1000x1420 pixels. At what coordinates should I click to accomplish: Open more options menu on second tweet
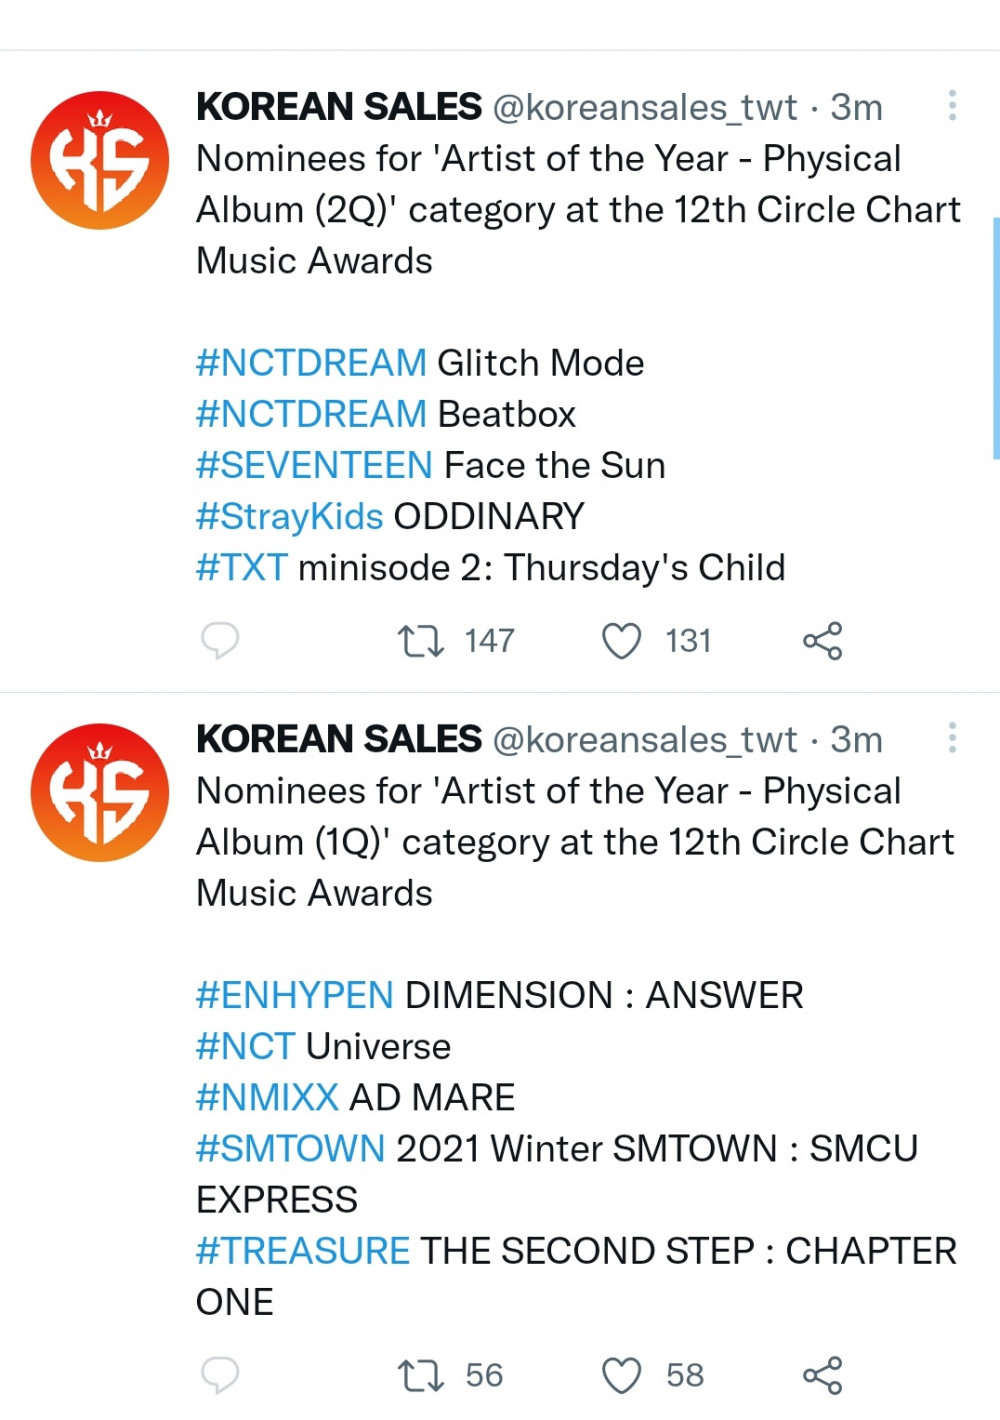click(x=952, y=737)
